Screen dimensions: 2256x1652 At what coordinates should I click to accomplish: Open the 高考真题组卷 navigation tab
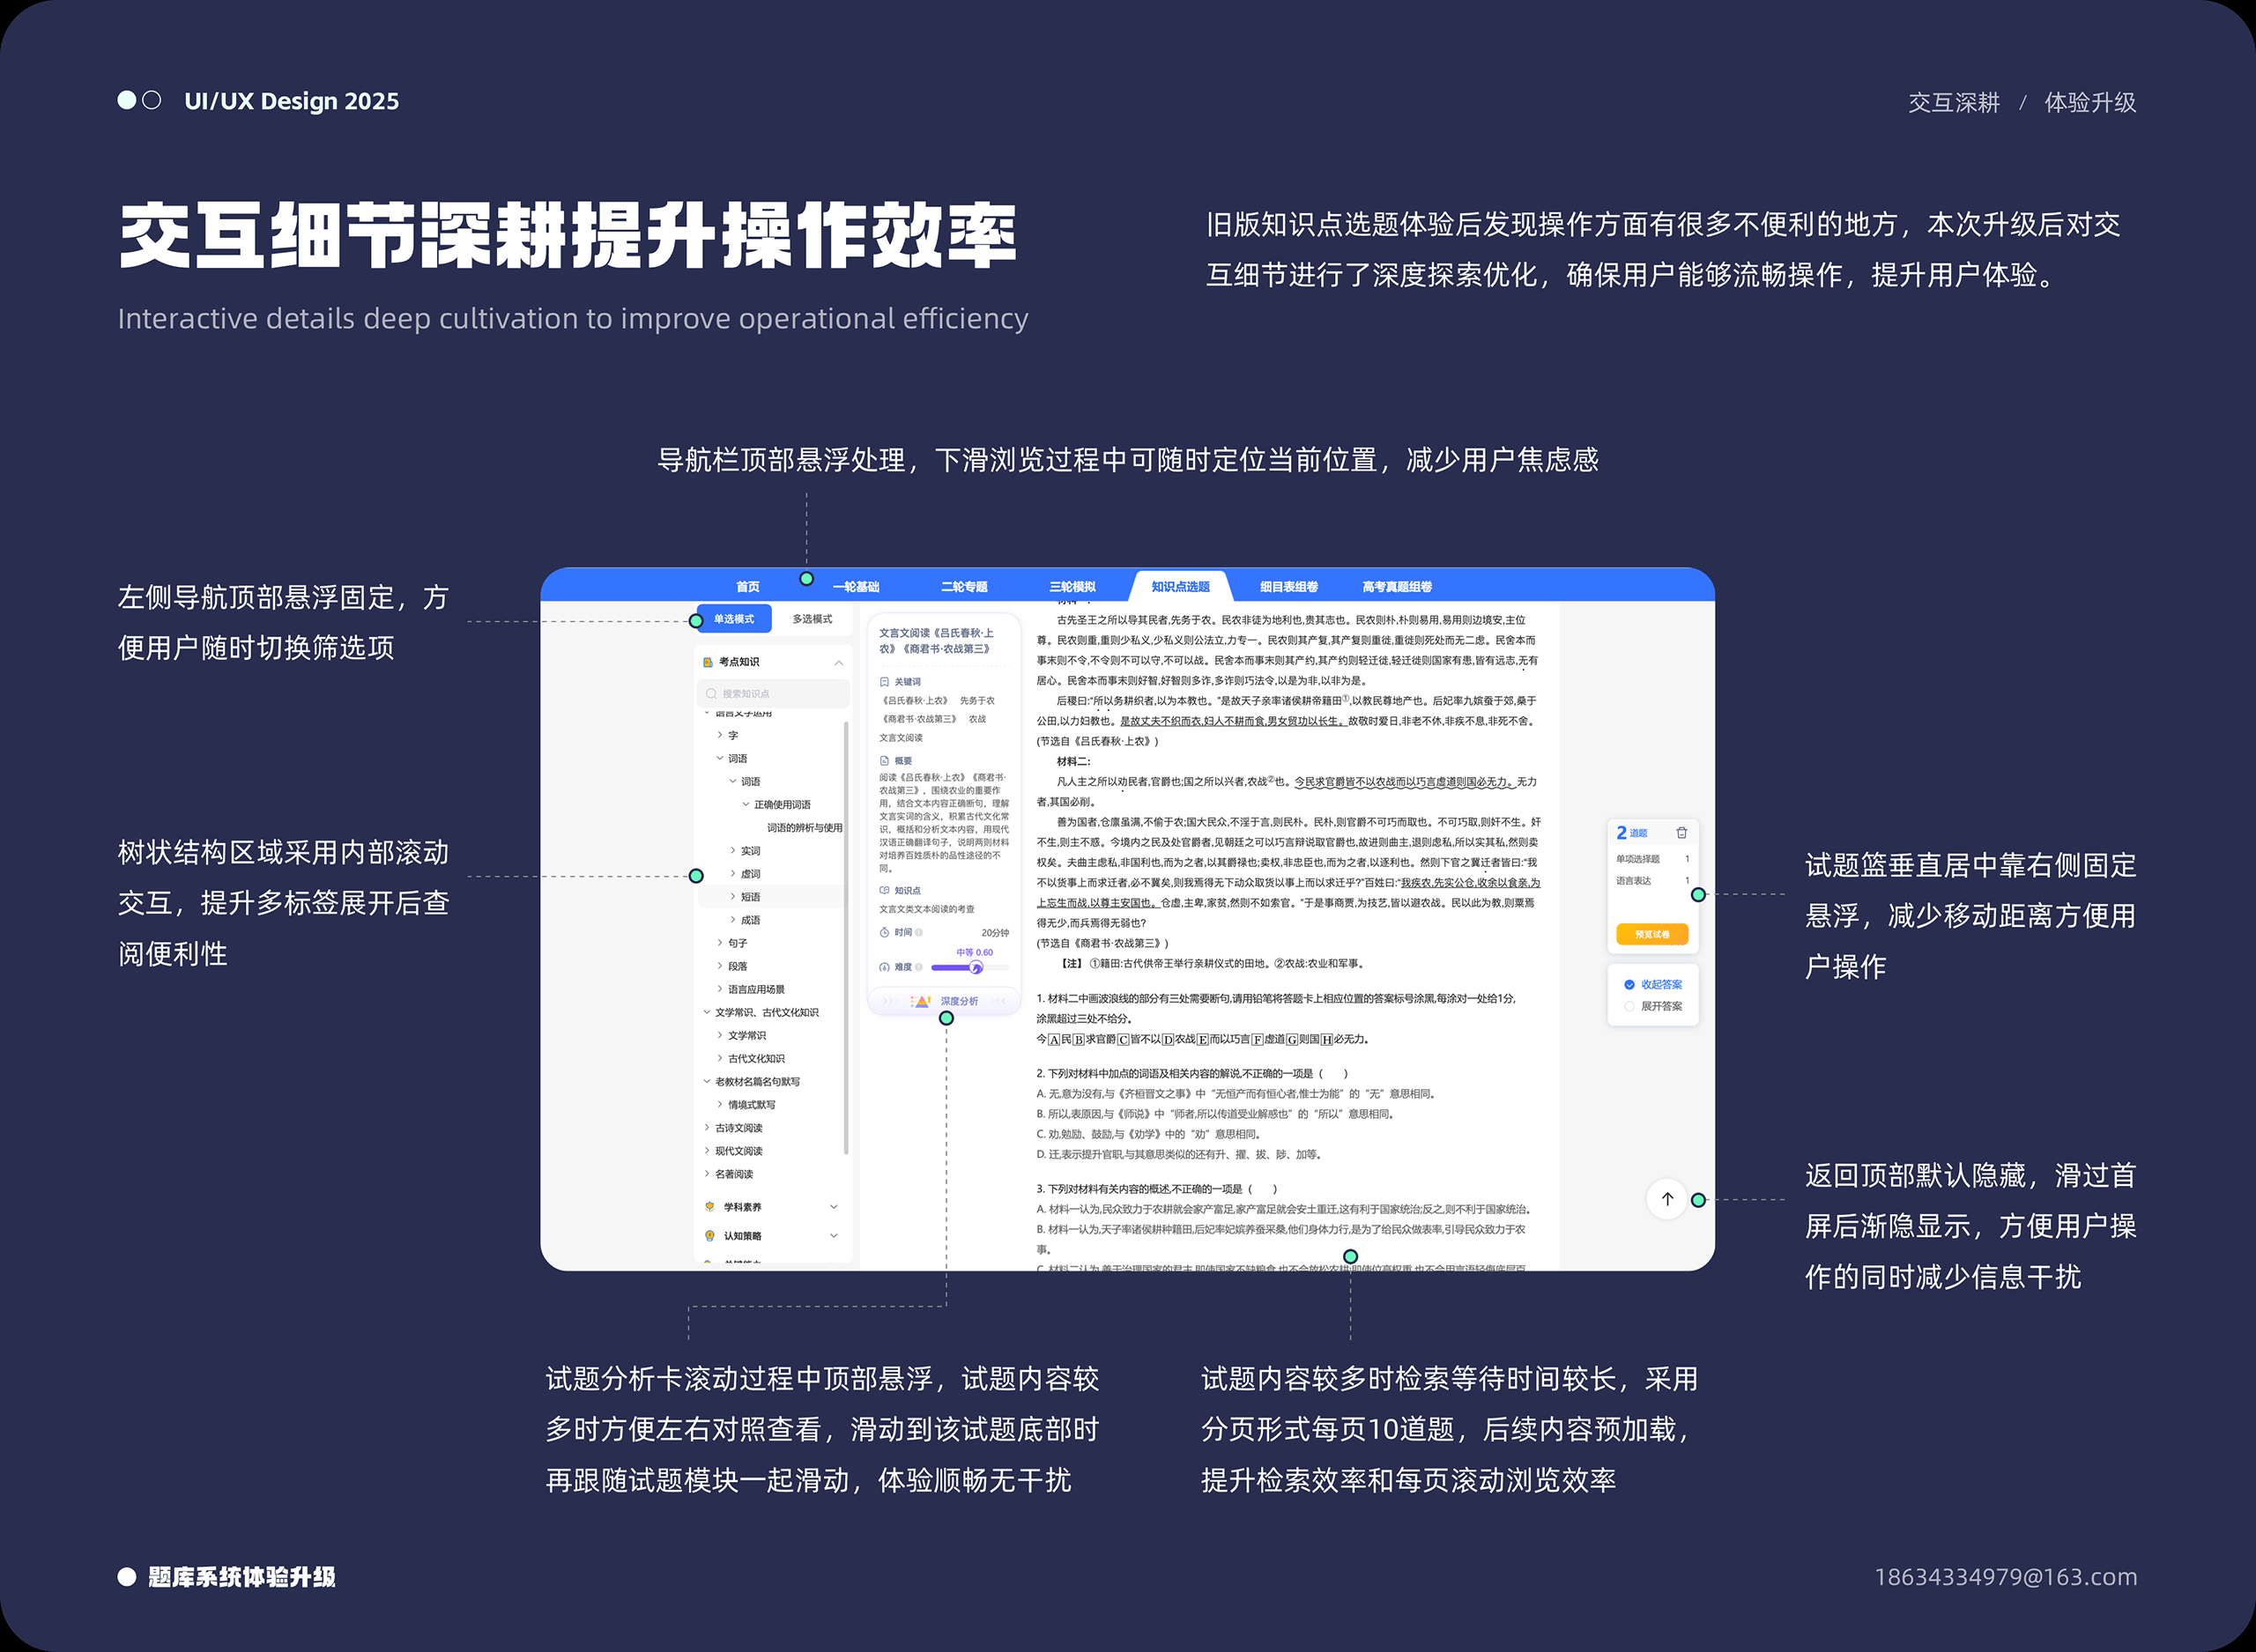pyautogui.click(x=1397, y=587)
